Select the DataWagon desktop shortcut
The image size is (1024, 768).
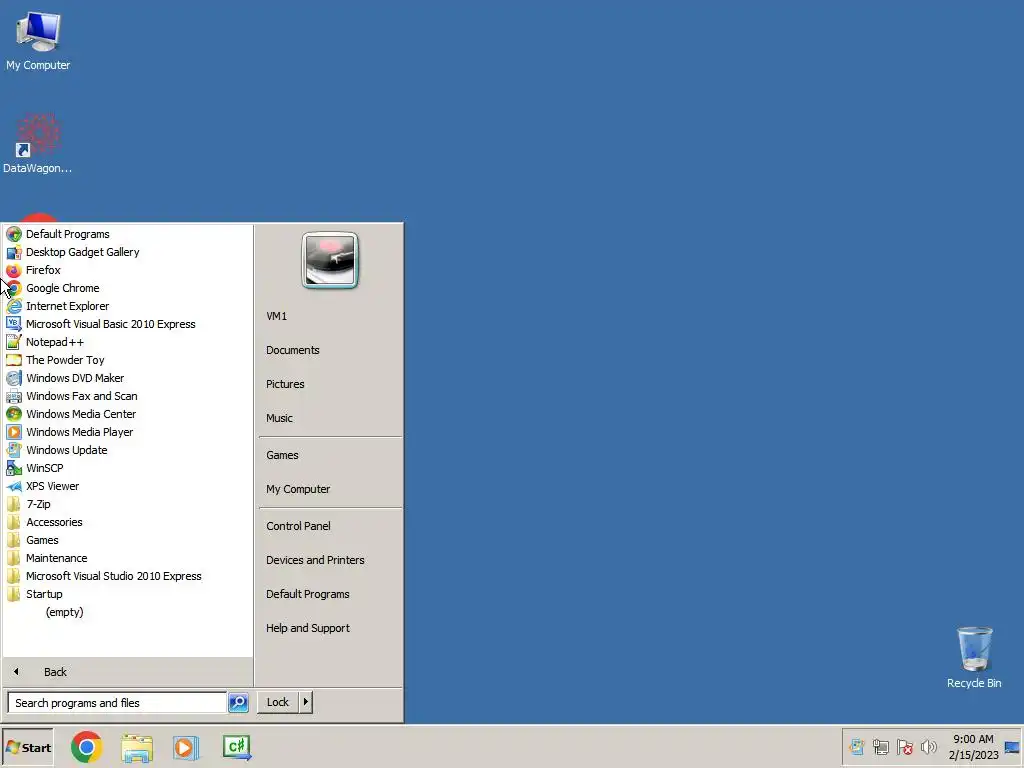coord(38,143)
